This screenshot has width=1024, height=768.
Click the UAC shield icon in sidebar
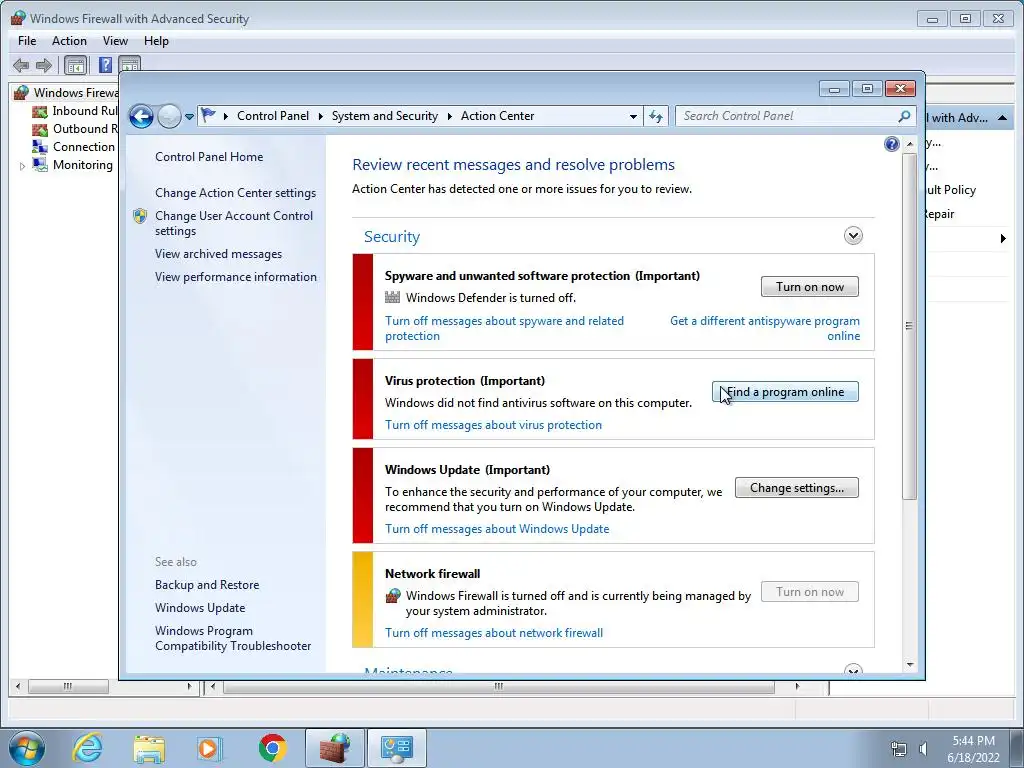[140, 216]
